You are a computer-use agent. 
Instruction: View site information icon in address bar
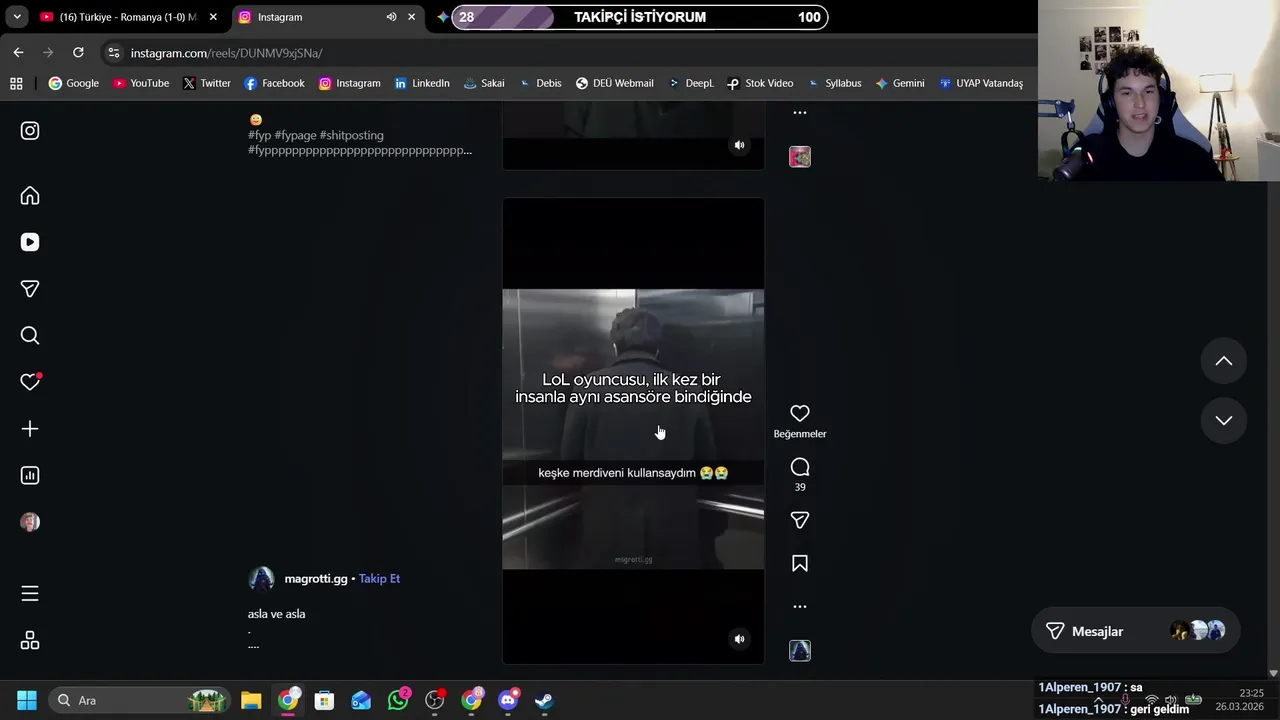(114, 53)
